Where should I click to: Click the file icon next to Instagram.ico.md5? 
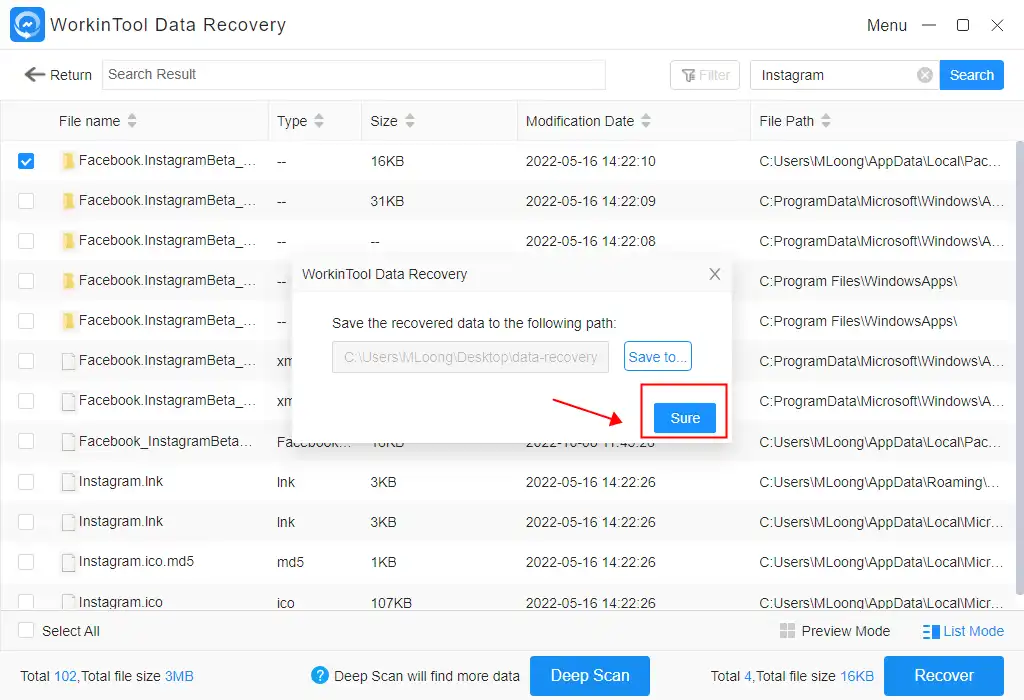(68, 562)
